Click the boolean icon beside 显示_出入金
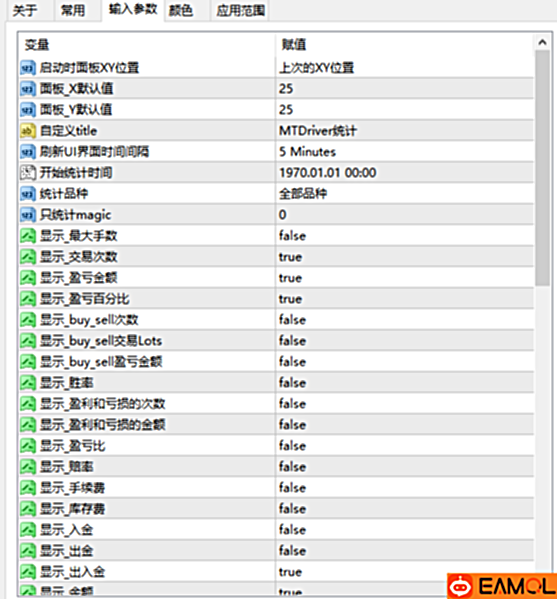The height and width of the screenshot is (599, 557). (x=28, y=572)
